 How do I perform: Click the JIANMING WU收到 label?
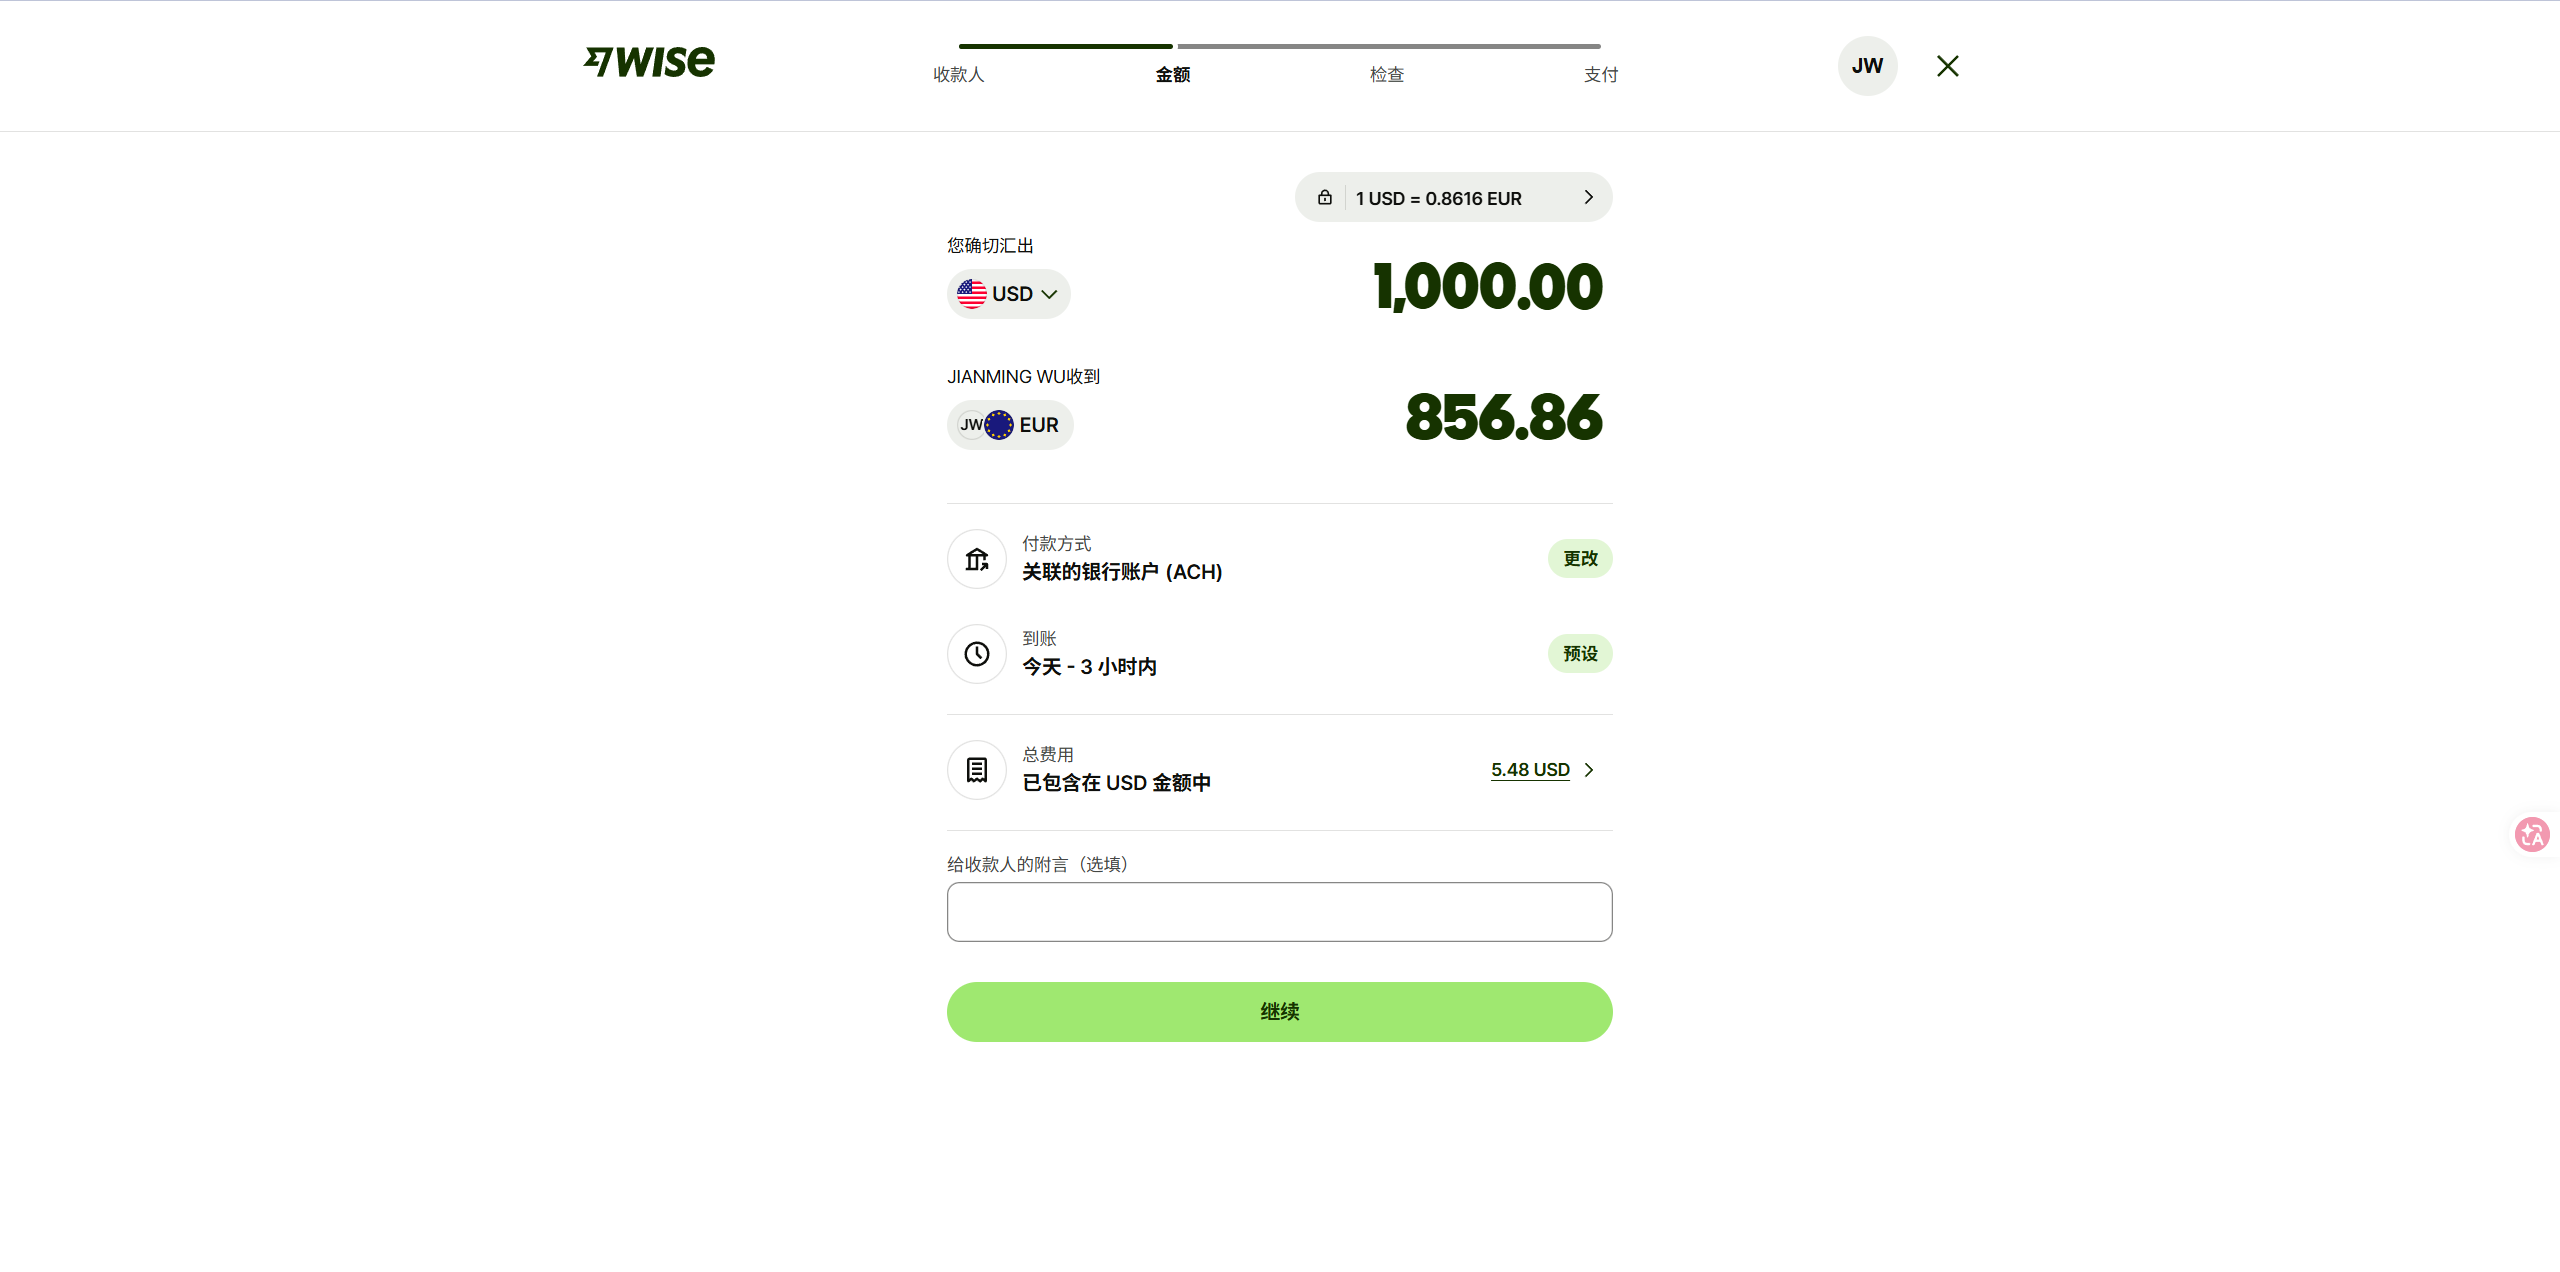(1023, 377)
